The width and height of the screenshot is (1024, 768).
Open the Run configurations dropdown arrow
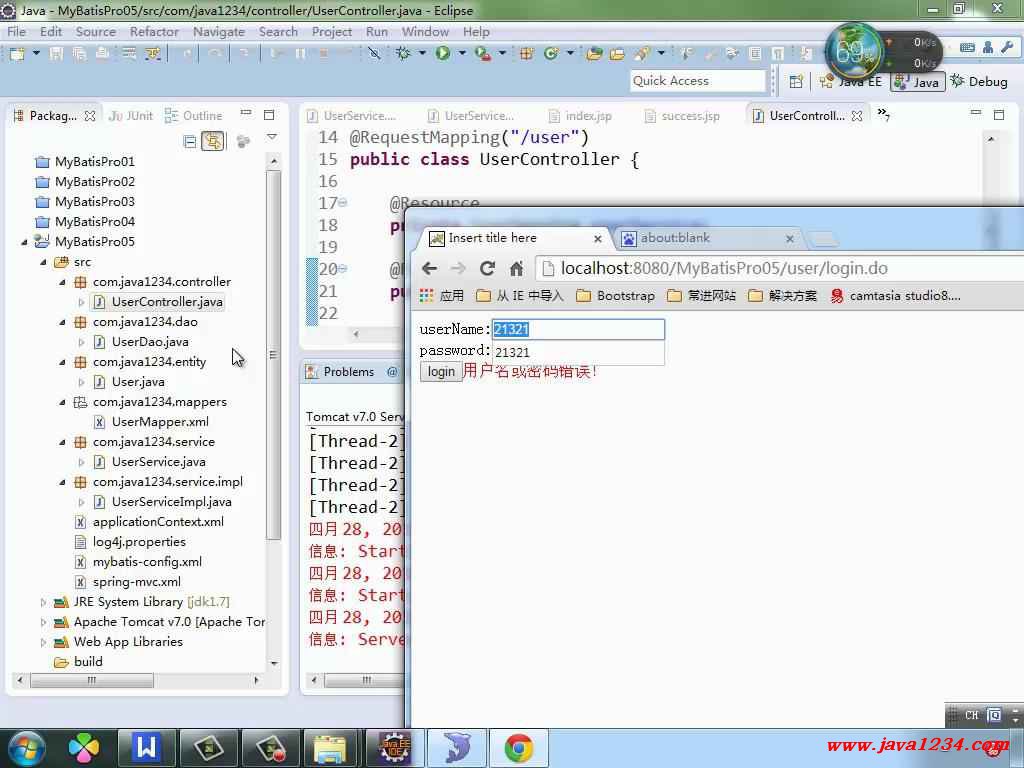[462, 53]
